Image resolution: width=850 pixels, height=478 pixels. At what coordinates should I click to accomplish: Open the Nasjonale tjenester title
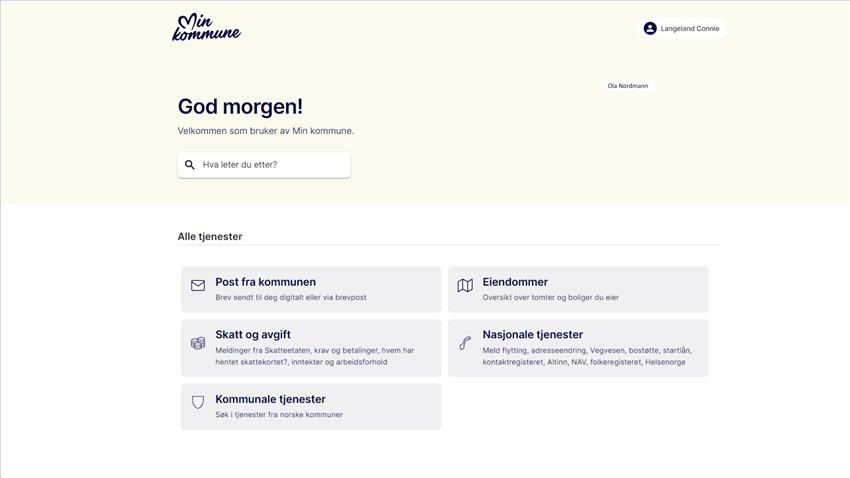[x=533, y=334]
